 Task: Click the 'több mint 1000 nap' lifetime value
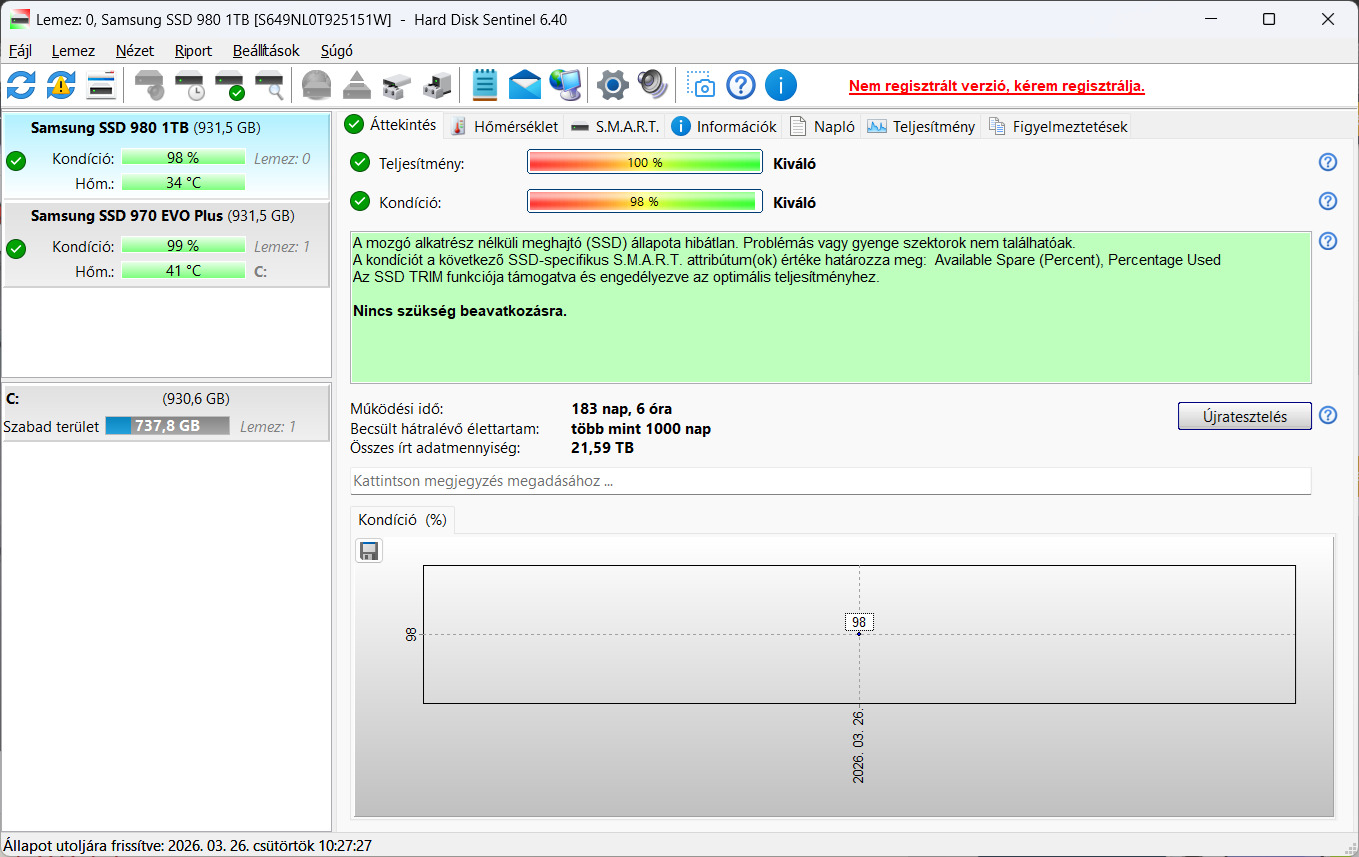click(641, 429)
